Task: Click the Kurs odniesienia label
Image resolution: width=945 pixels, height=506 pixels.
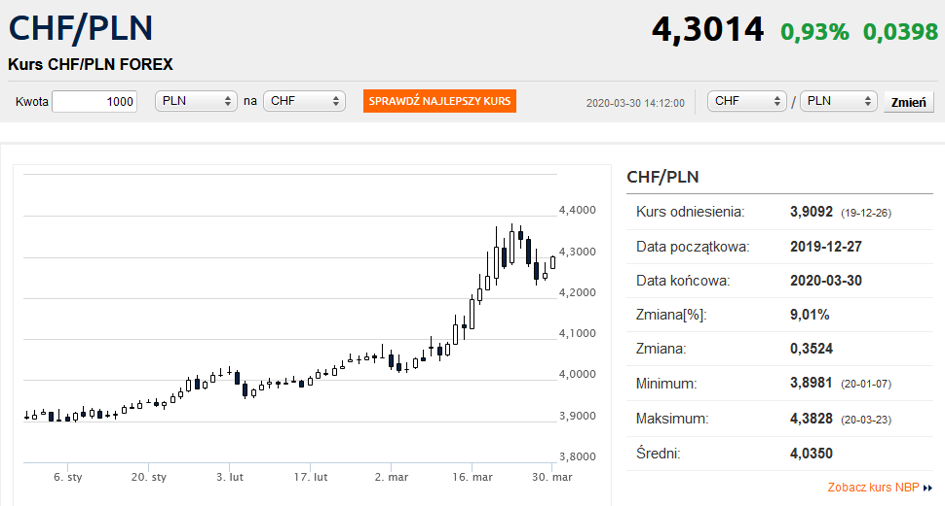Action: click(690, 212)
